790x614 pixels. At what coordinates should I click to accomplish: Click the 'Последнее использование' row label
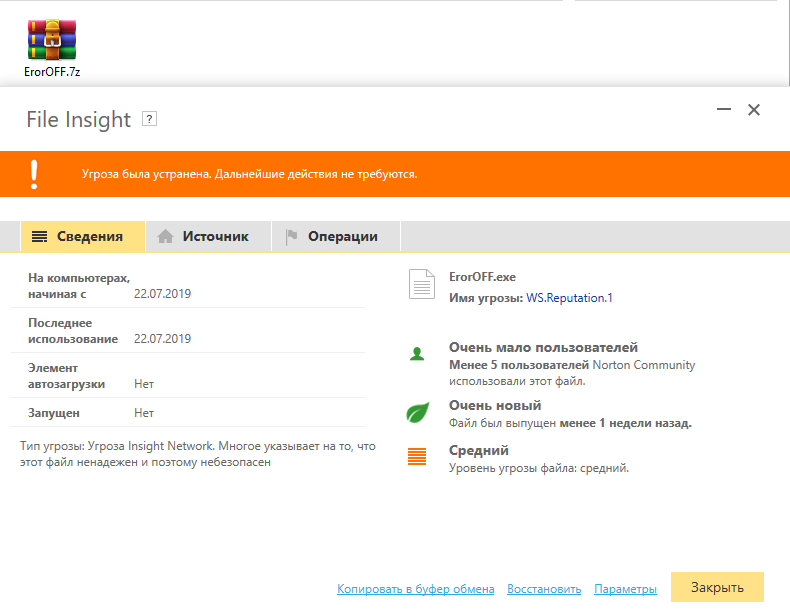click(x=73, y=331)
